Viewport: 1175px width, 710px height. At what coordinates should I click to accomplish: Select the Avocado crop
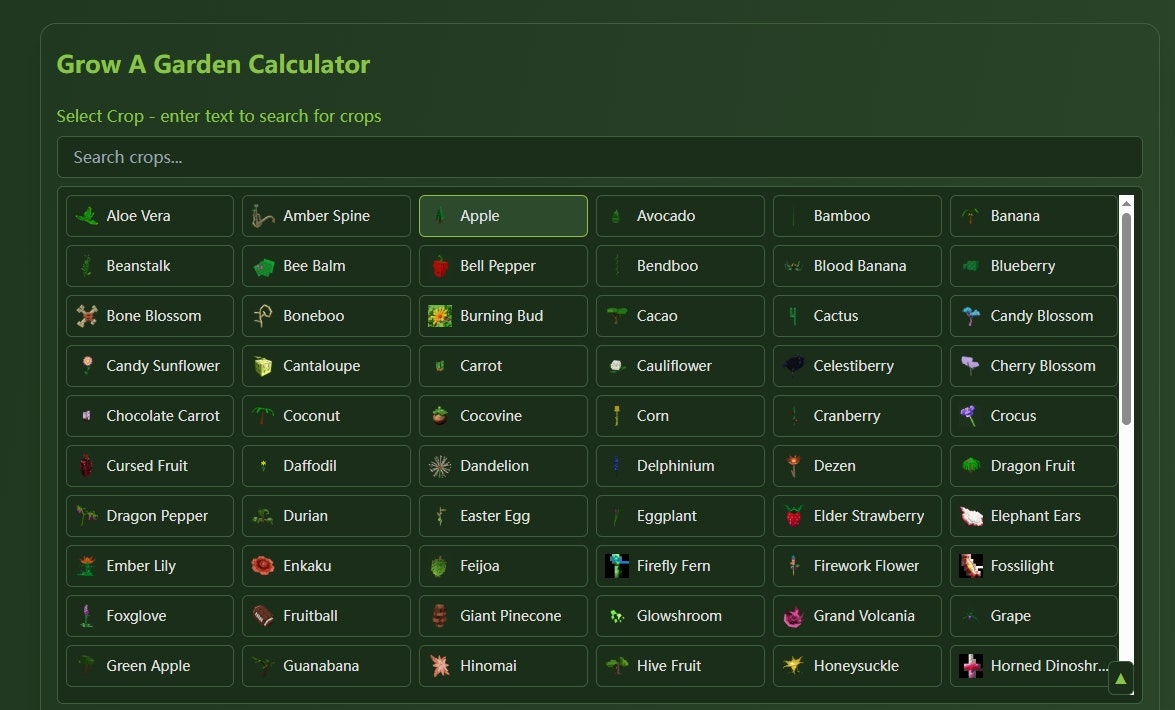[680, 215]
